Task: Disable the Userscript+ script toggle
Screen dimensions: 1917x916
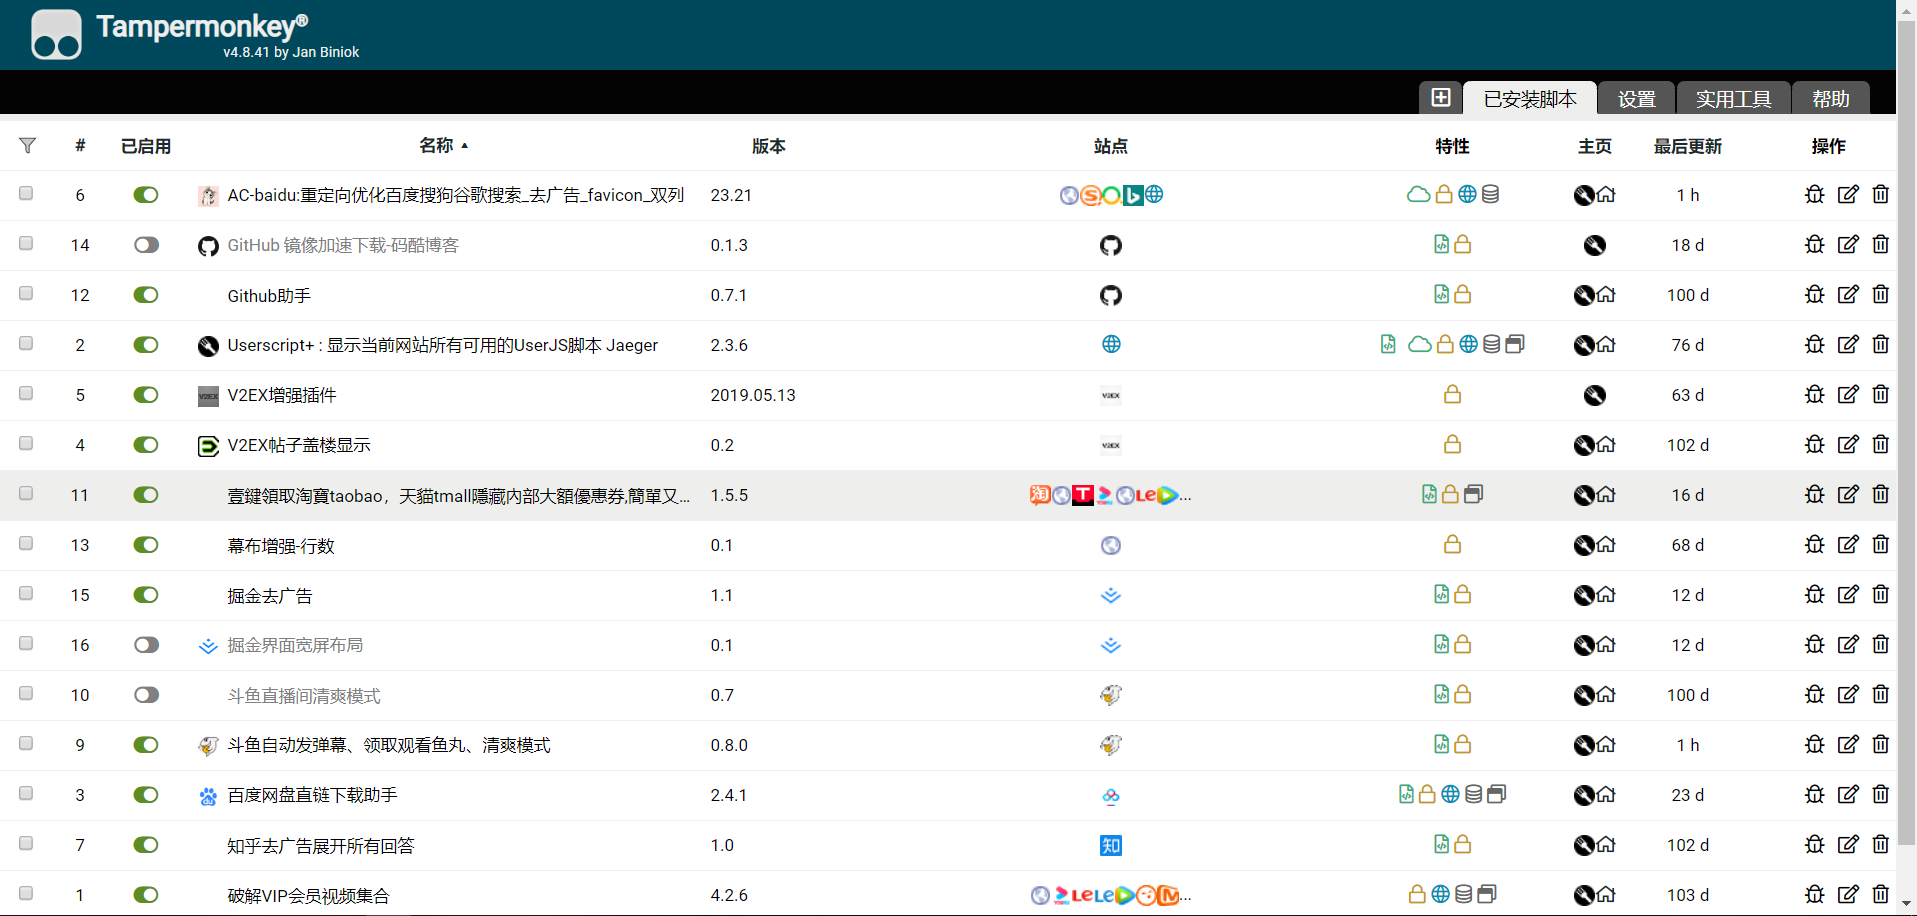Action: 146,345
